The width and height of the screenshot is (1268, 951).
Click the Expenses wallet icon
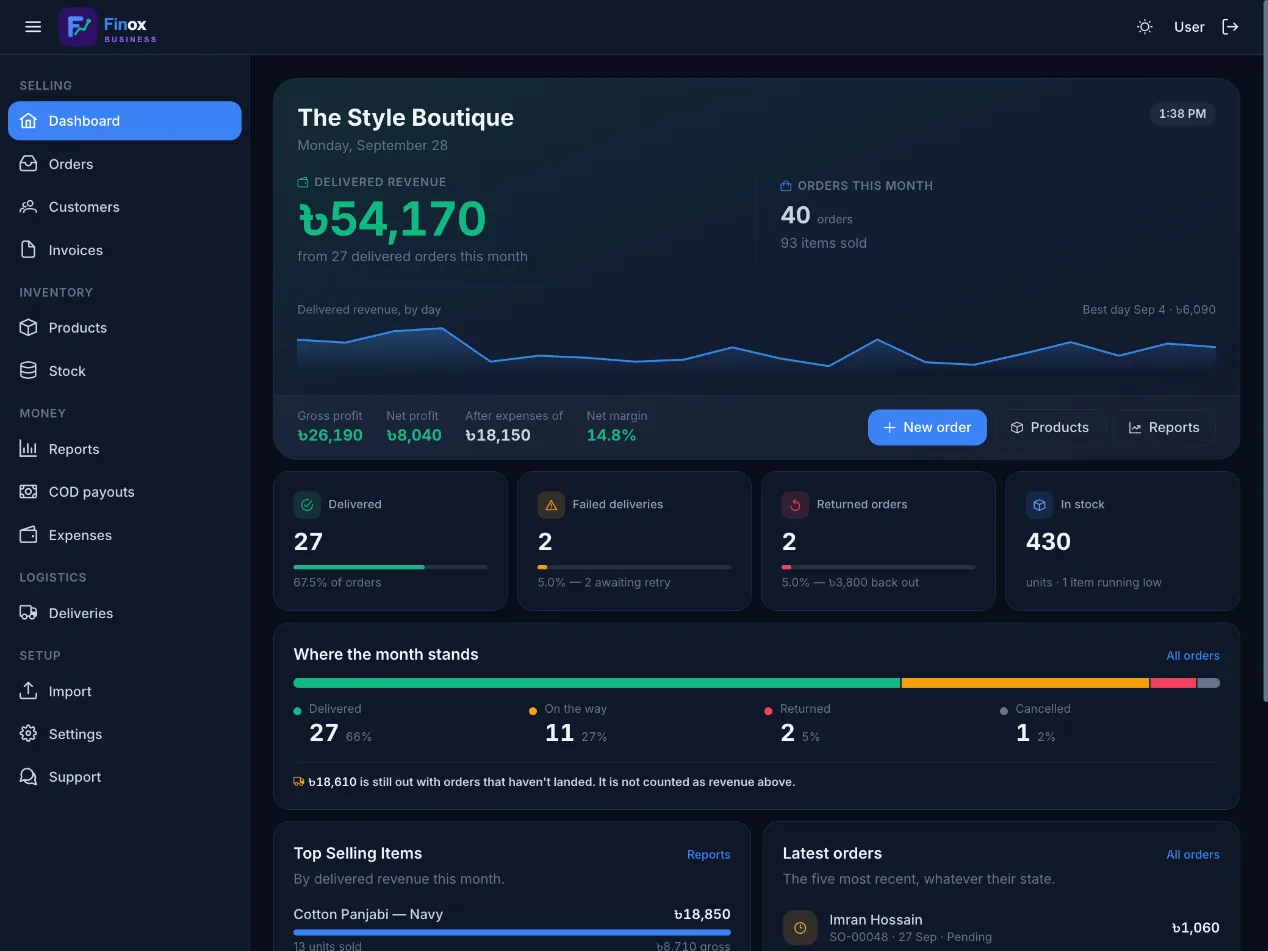(29, 535)
